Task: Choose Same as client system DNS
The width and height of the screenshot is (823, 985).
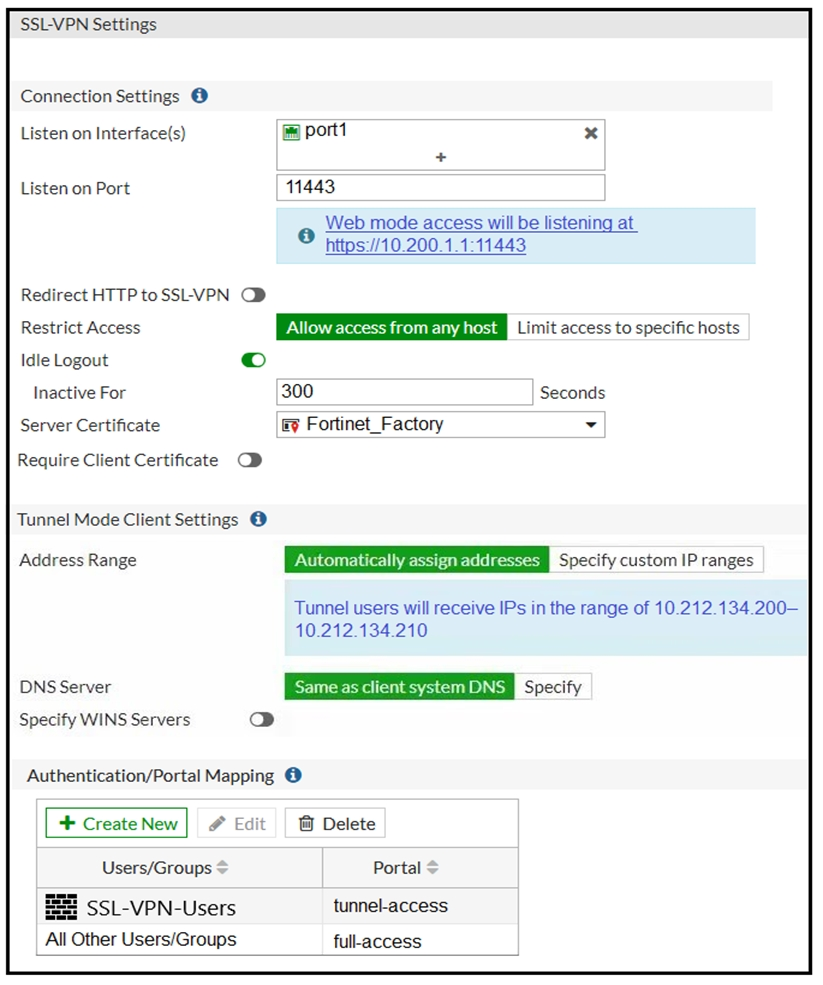Action: [400, 687]
